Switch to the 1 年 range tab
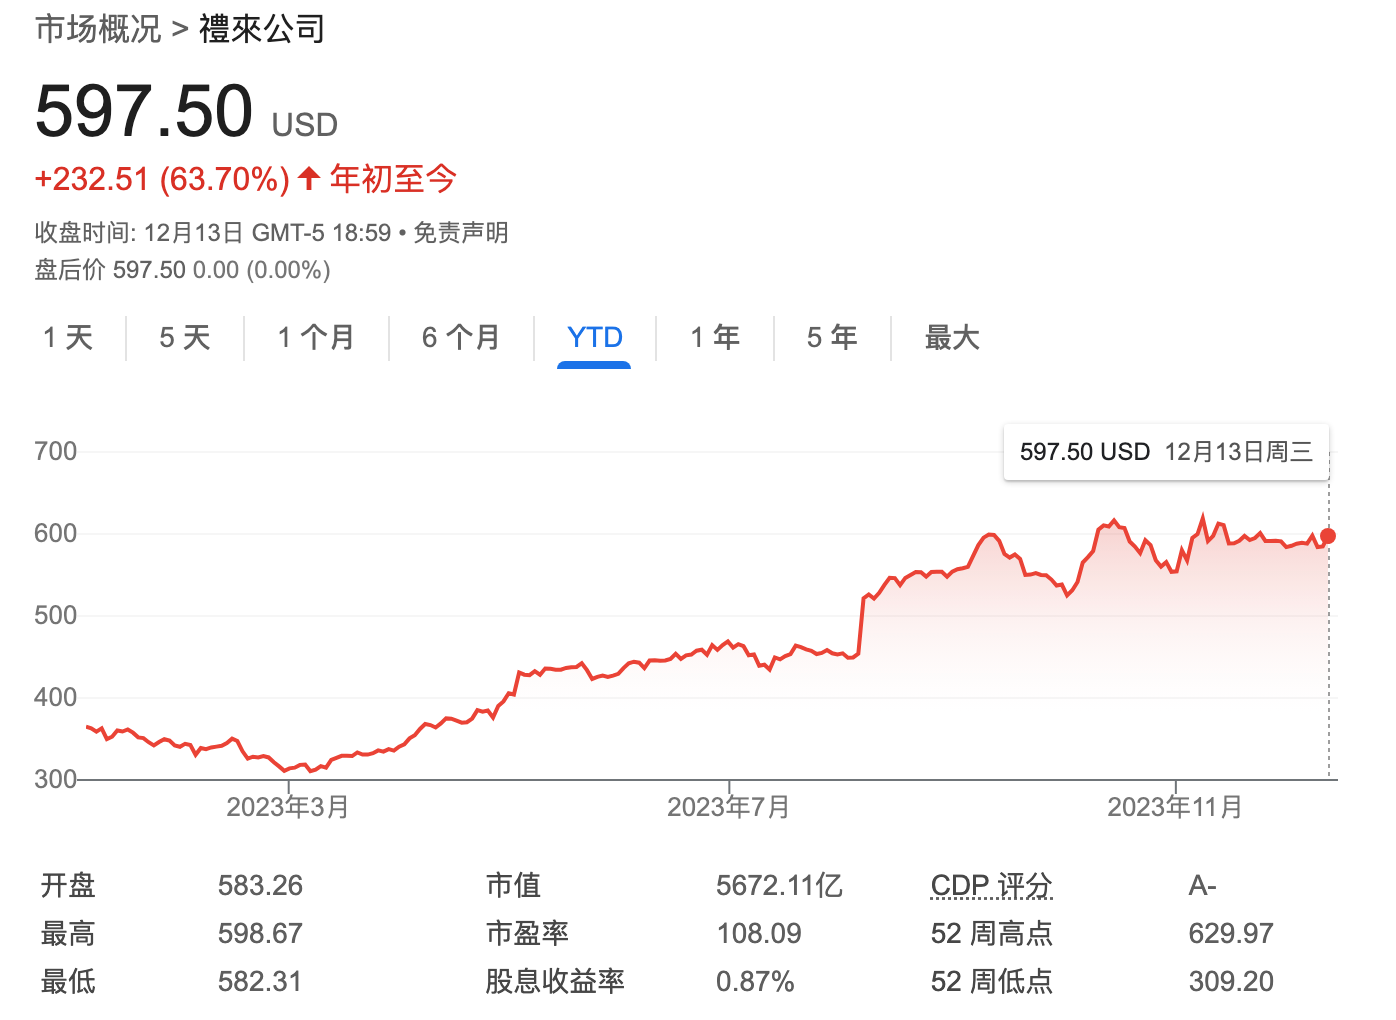This screenshot has width=1396, height=1020. point(715,338)
